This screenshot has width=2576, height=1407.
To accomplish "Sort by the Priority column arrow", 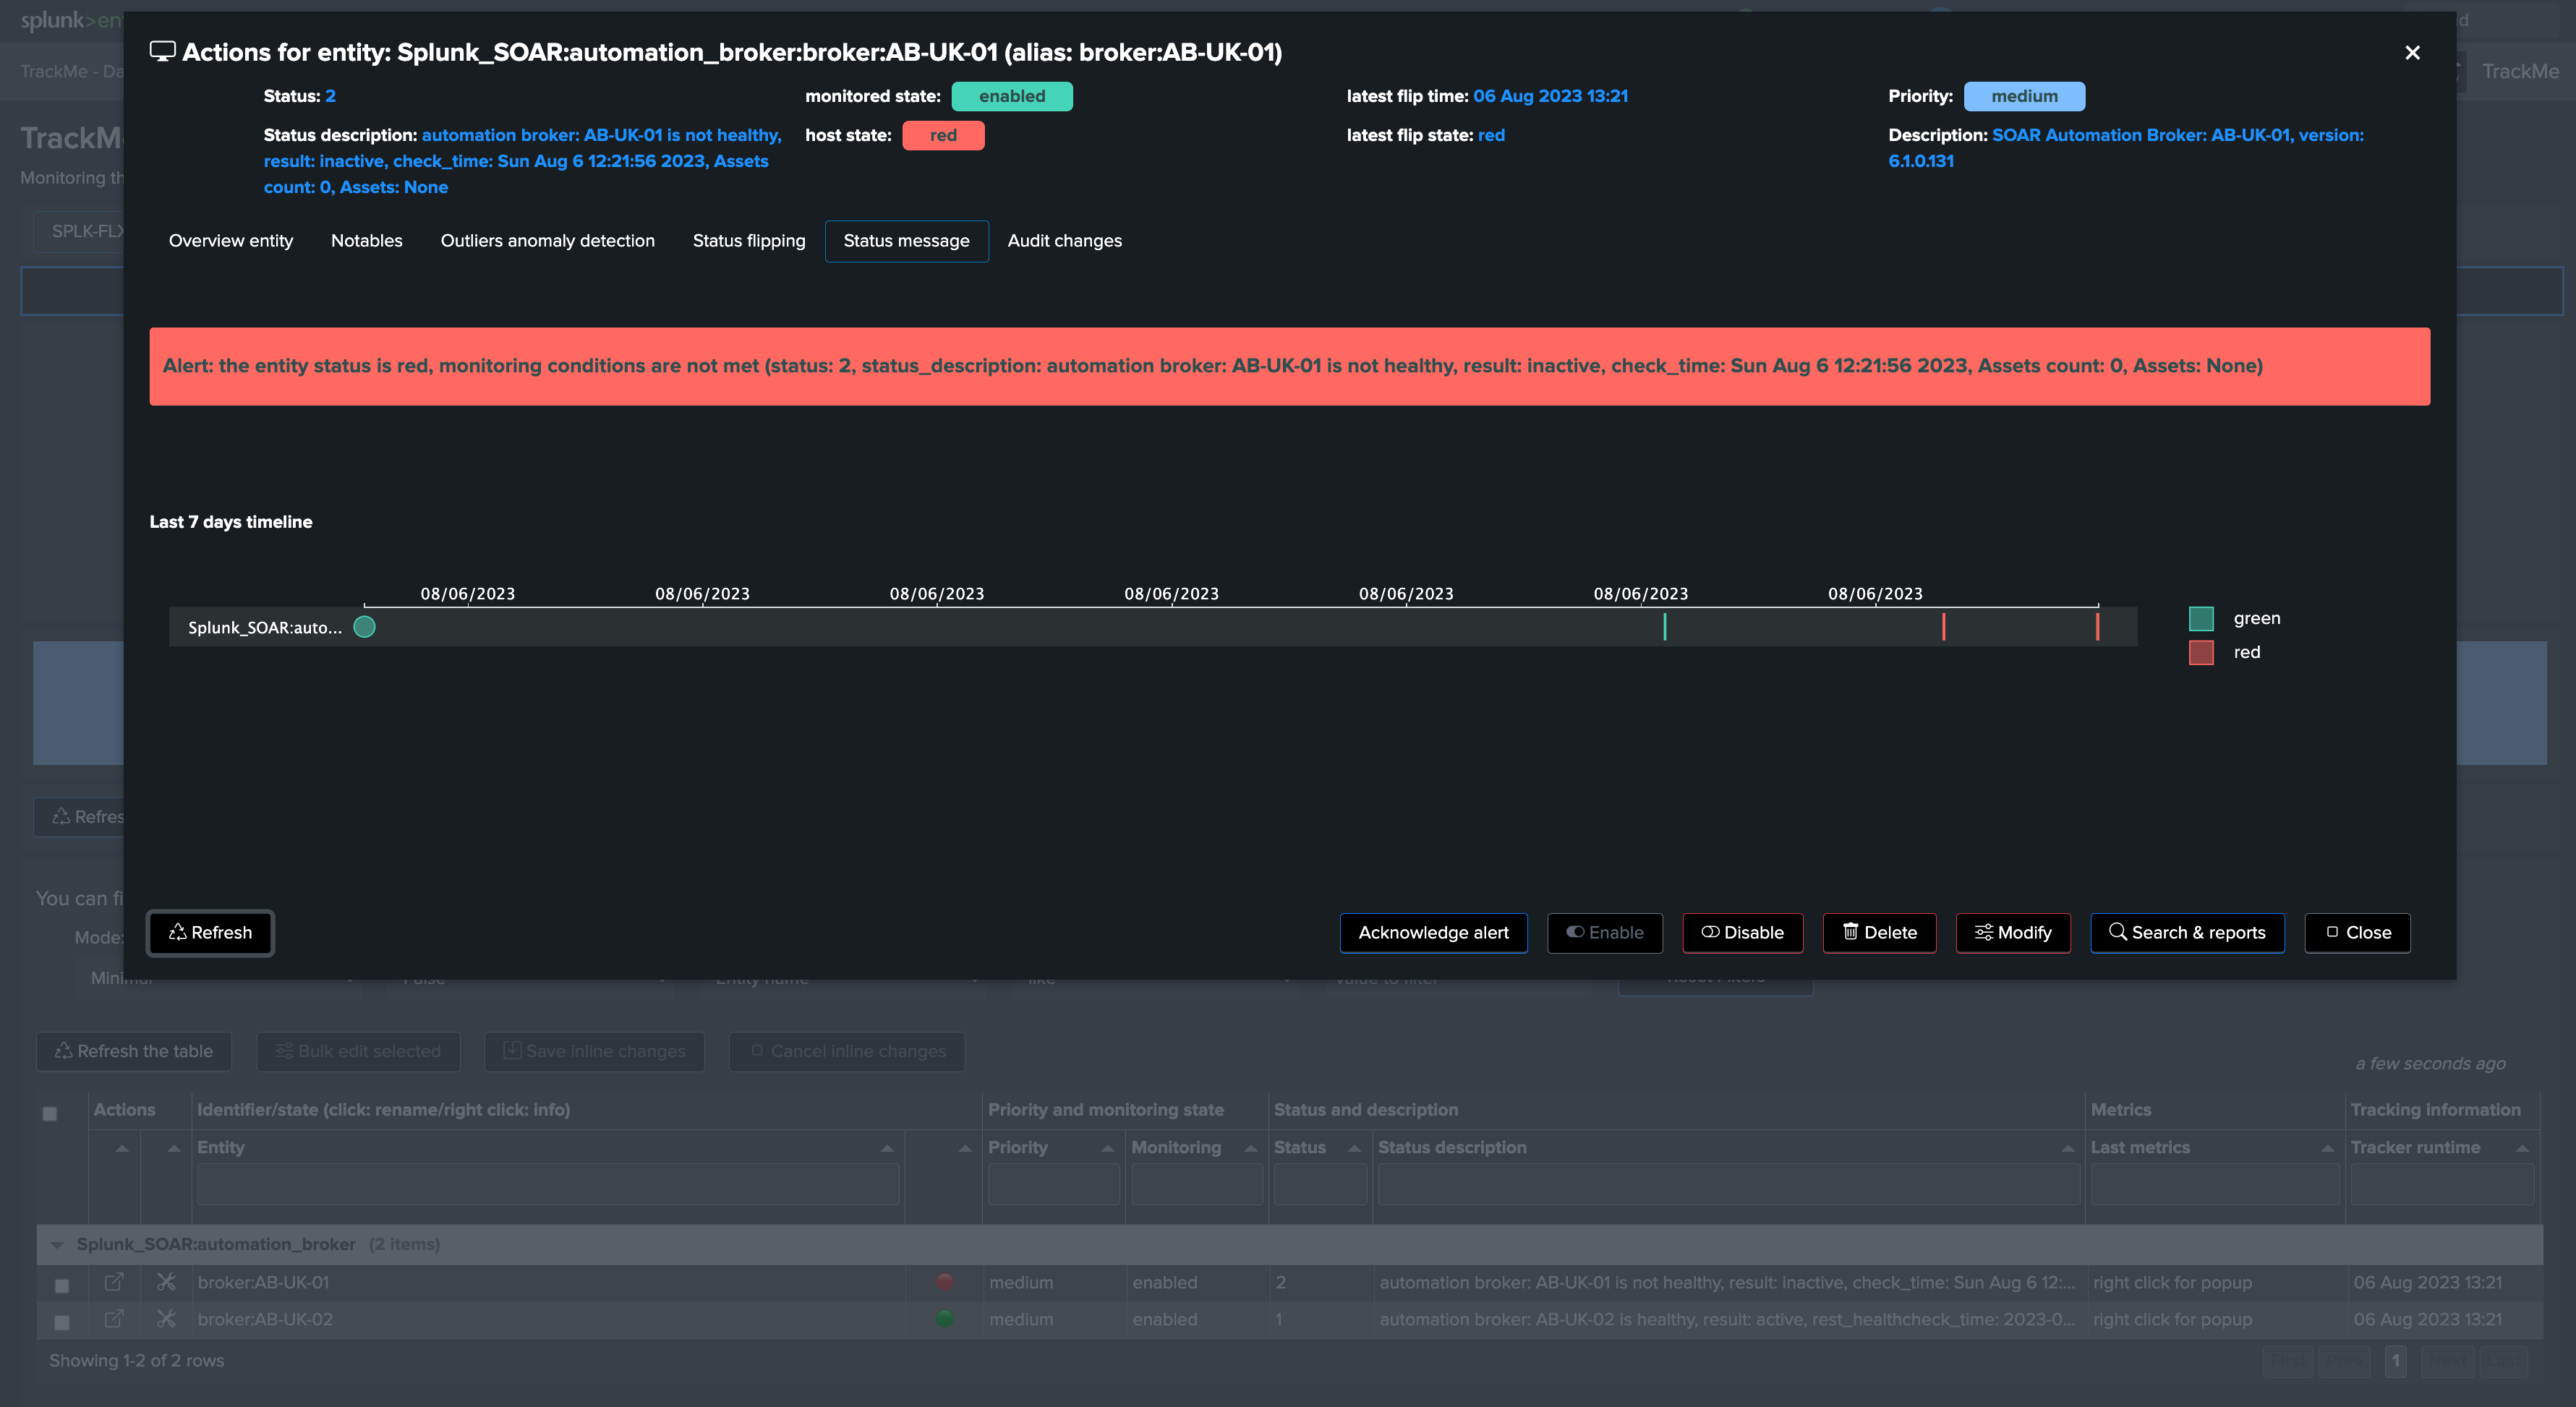I will coord(1107,1149).
